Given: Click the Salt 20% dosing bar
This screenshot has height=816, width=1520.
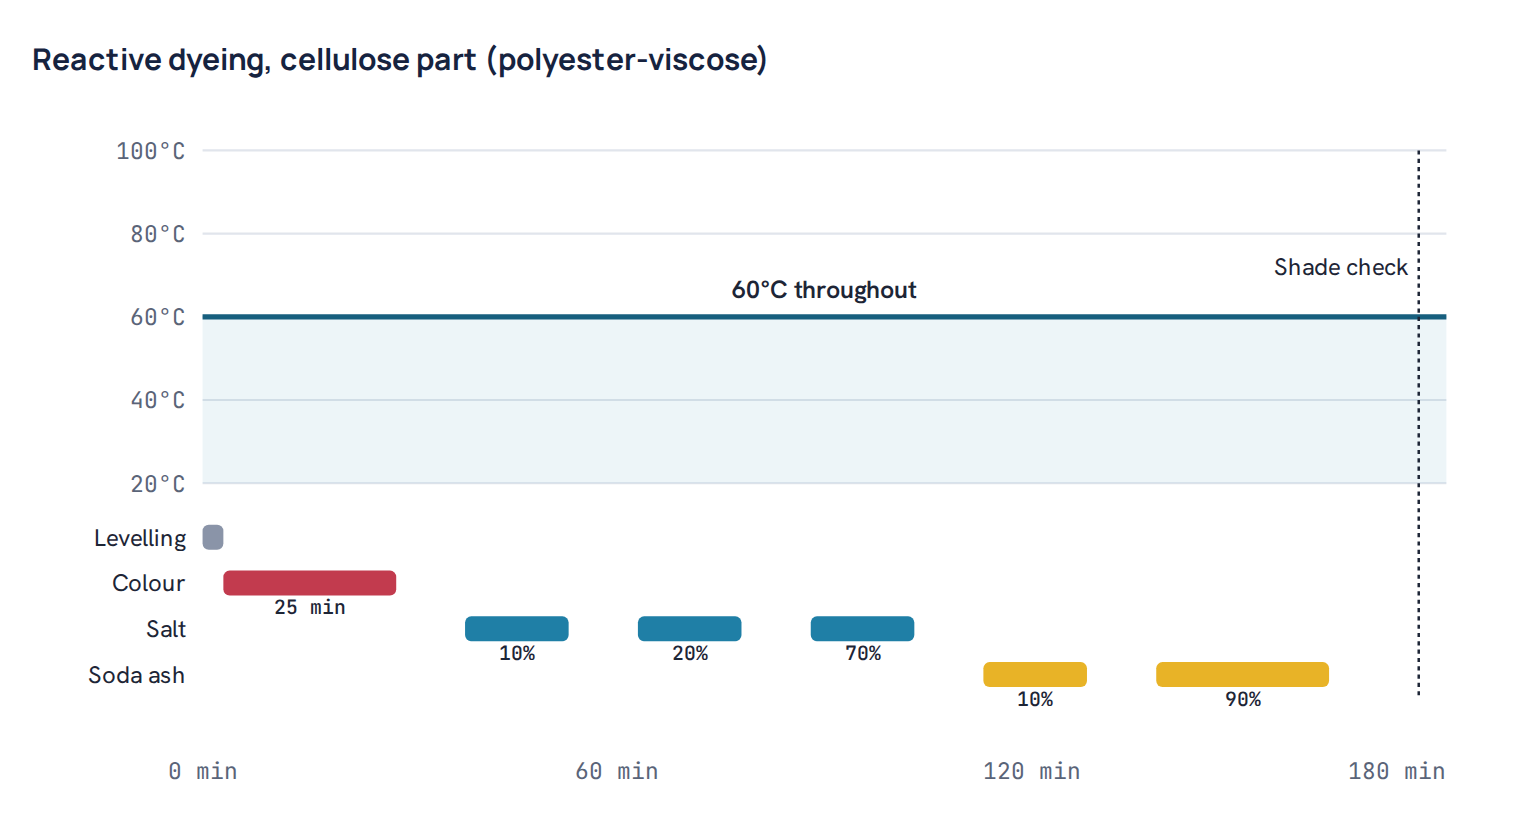Looking at the screenshot, I should point(690,629).
